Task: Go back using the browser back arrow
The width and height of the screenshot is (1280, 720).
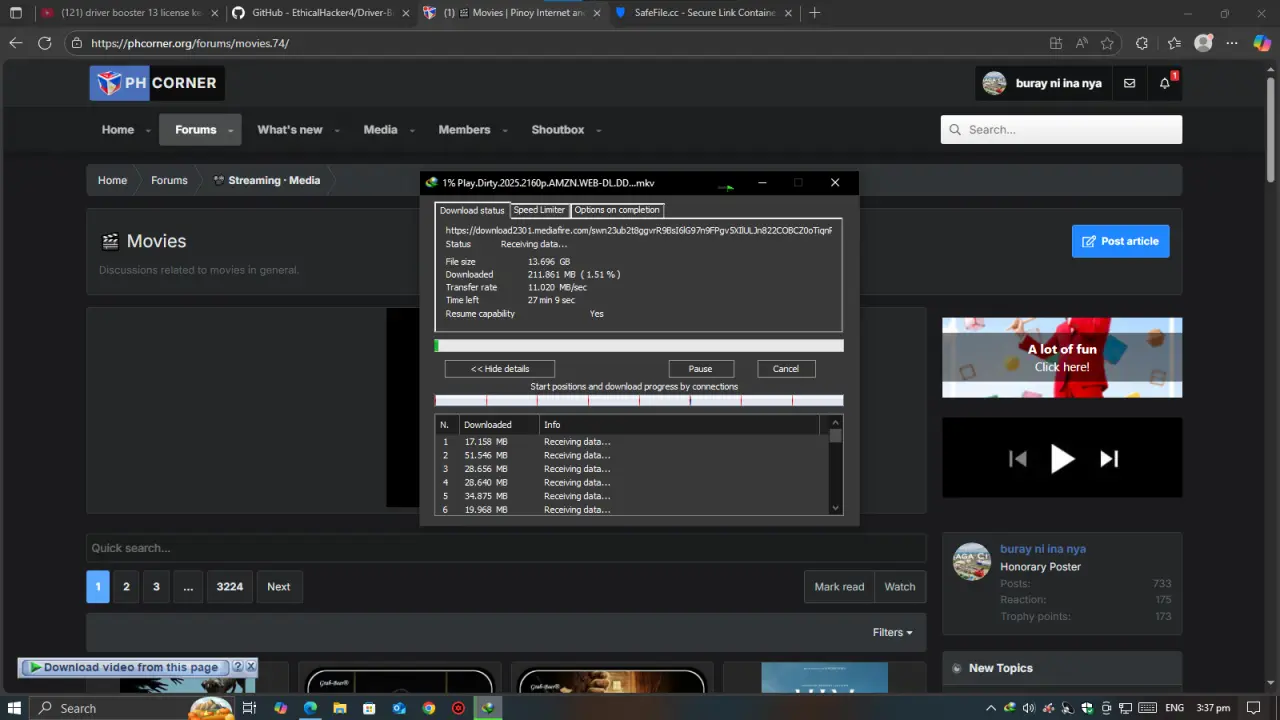Action: click(x=15, y=43)
